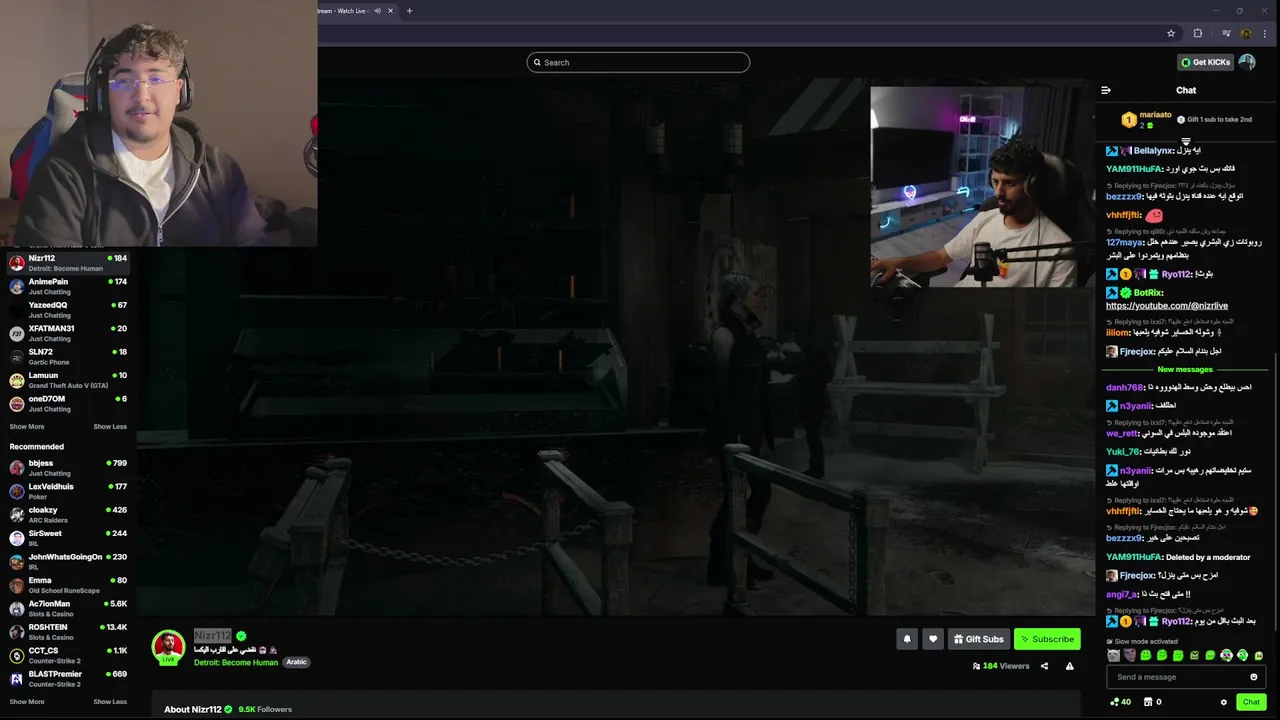Click the Gift Subs button
The height and width of the screenshot is (720, 1280).
click(978, 639)
